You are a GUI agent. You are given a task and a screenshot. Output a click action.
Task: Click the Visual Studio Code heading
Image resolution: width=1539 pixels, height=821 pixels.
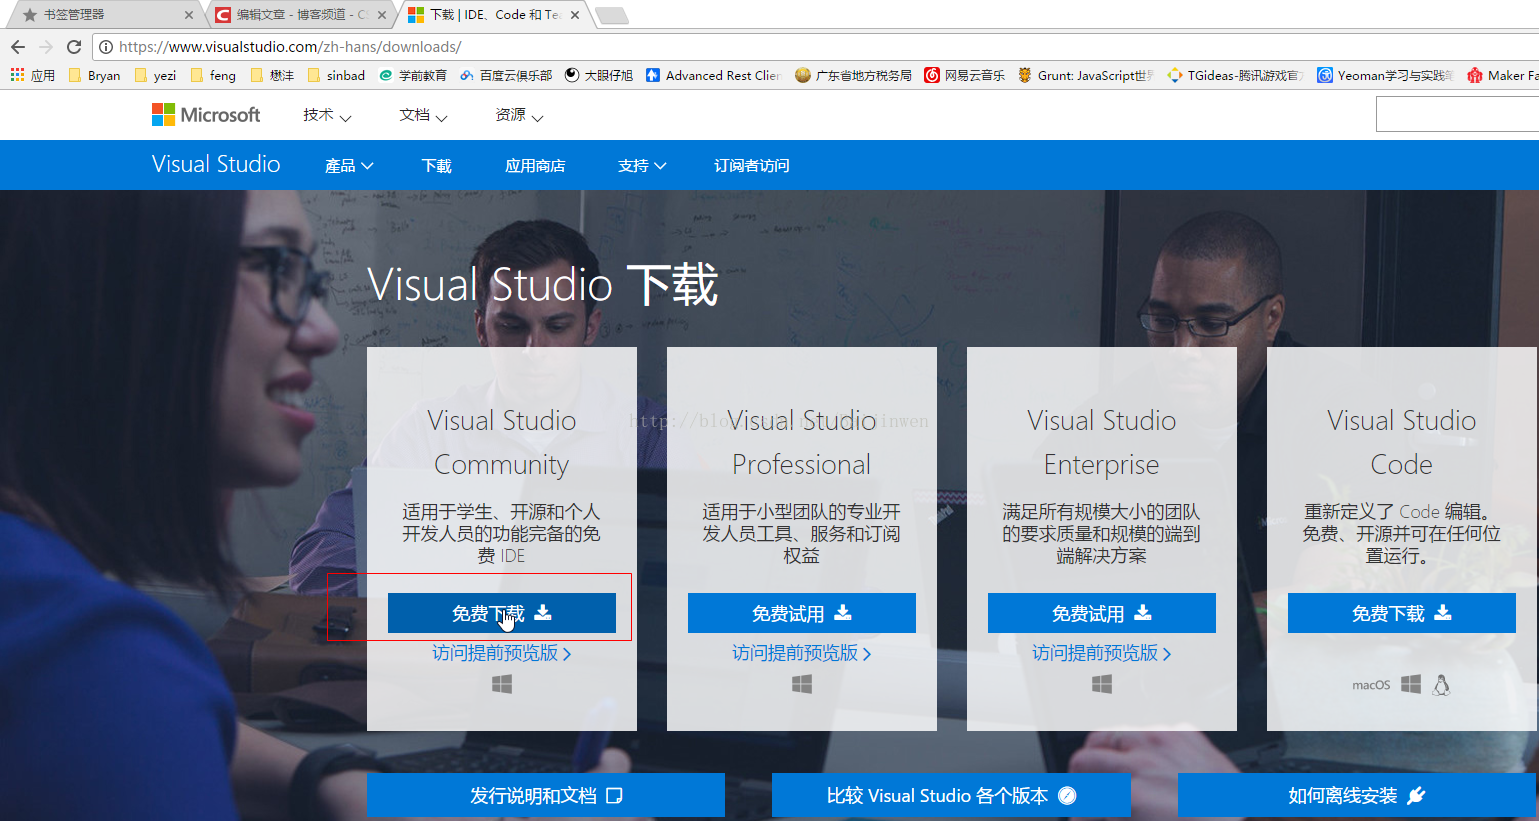[x=1402, y=442]
